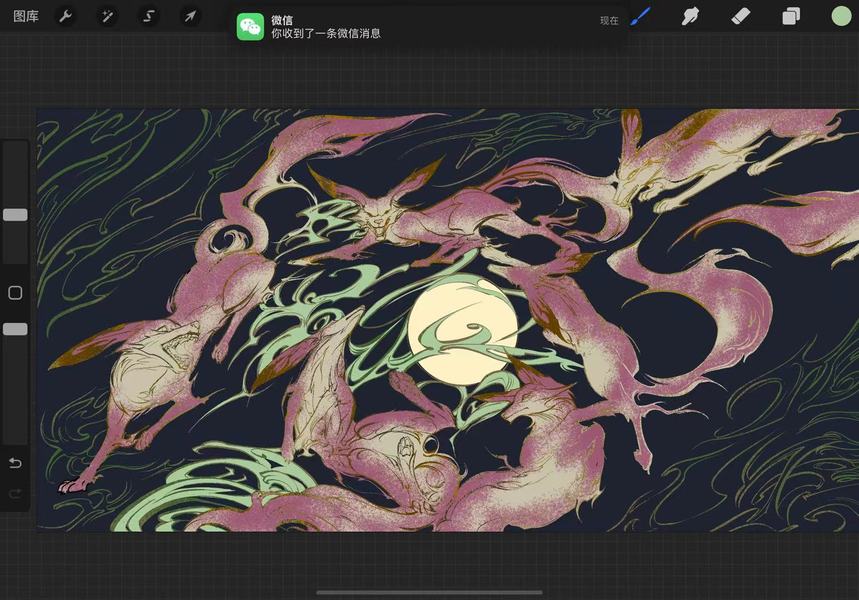Click the 现在 timestamp in notification
This screenshot has width=859, height=600.
(609, 21)
